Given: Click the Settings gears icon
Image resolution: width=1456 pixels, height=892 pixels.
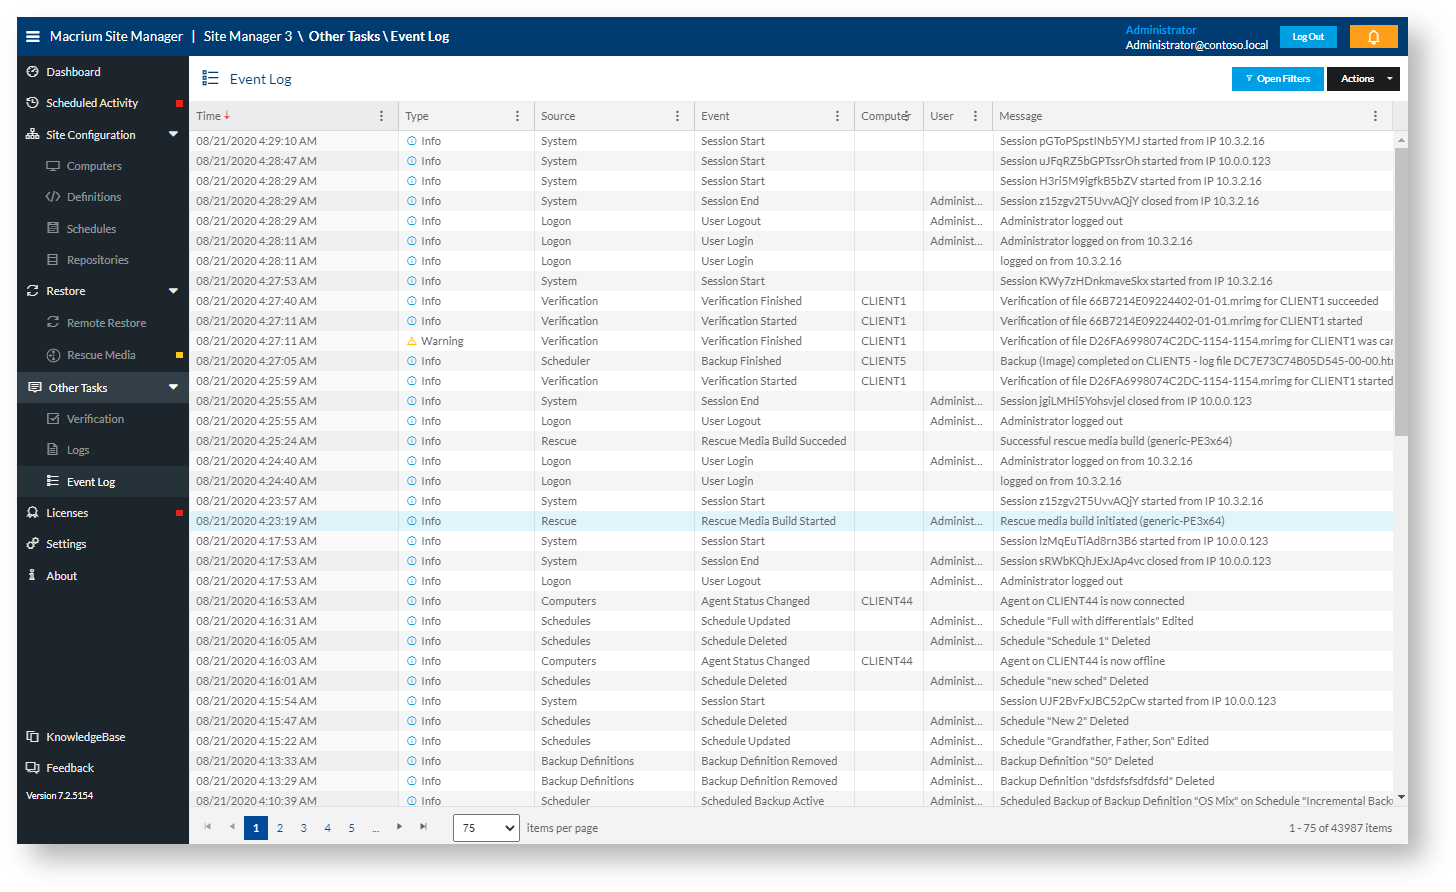Looking at the screenshot, I should tap(33, 544).
